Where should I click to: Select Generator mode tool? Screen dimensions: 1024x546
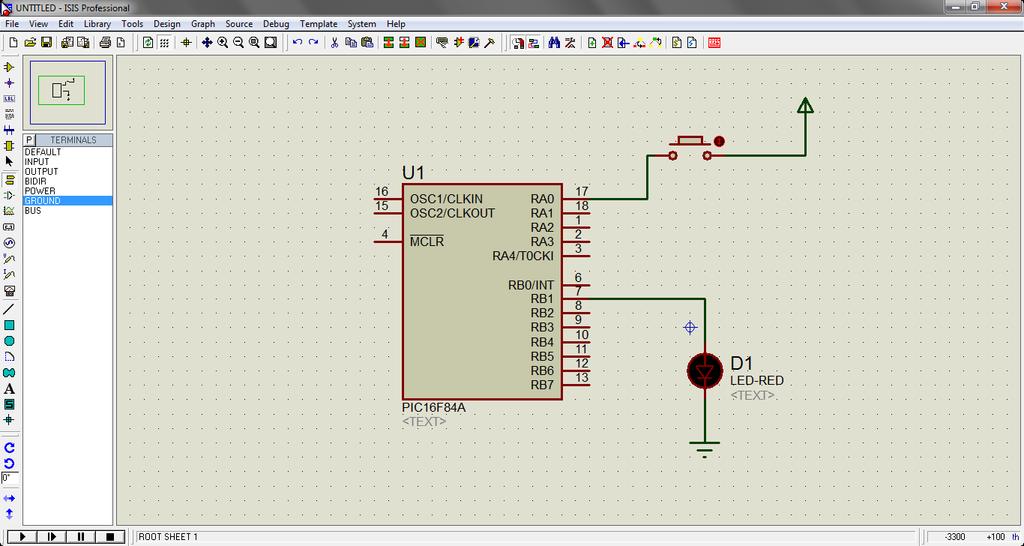pos(9,243)
